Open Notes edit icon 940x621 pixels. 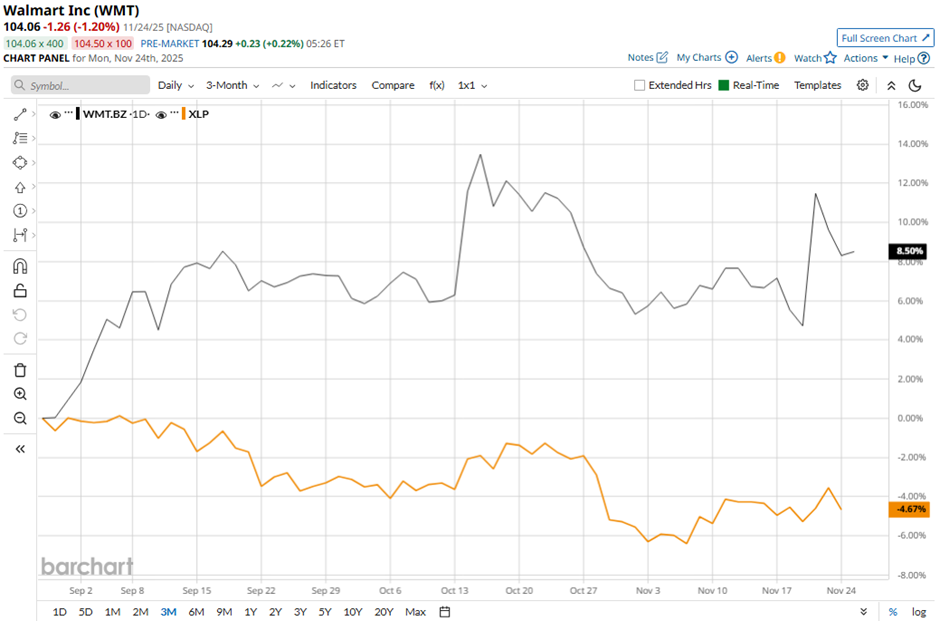[662, 58]
